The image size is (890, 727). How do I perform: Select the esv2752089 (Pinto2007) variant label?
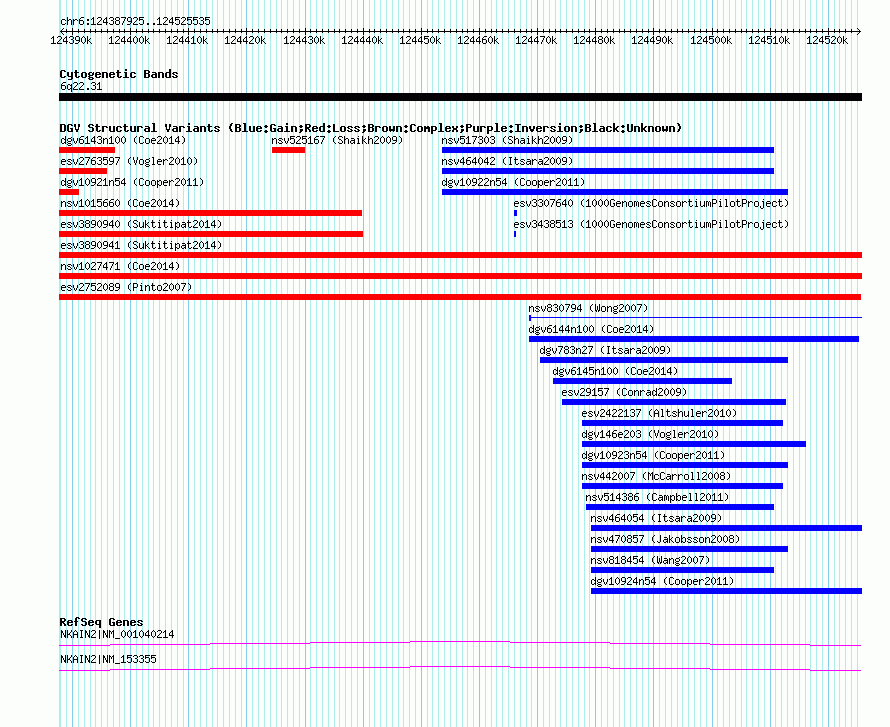[x=126, y=287]
